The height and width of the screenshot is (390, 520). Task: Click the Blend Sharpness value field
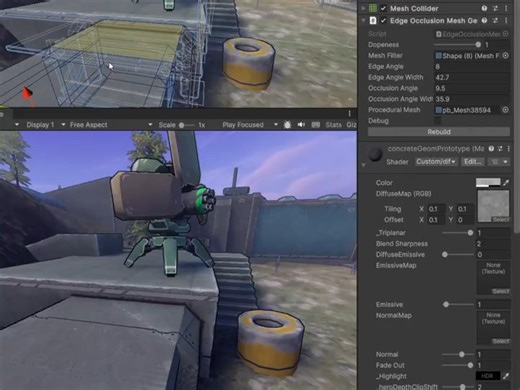(x=493, y=244)
